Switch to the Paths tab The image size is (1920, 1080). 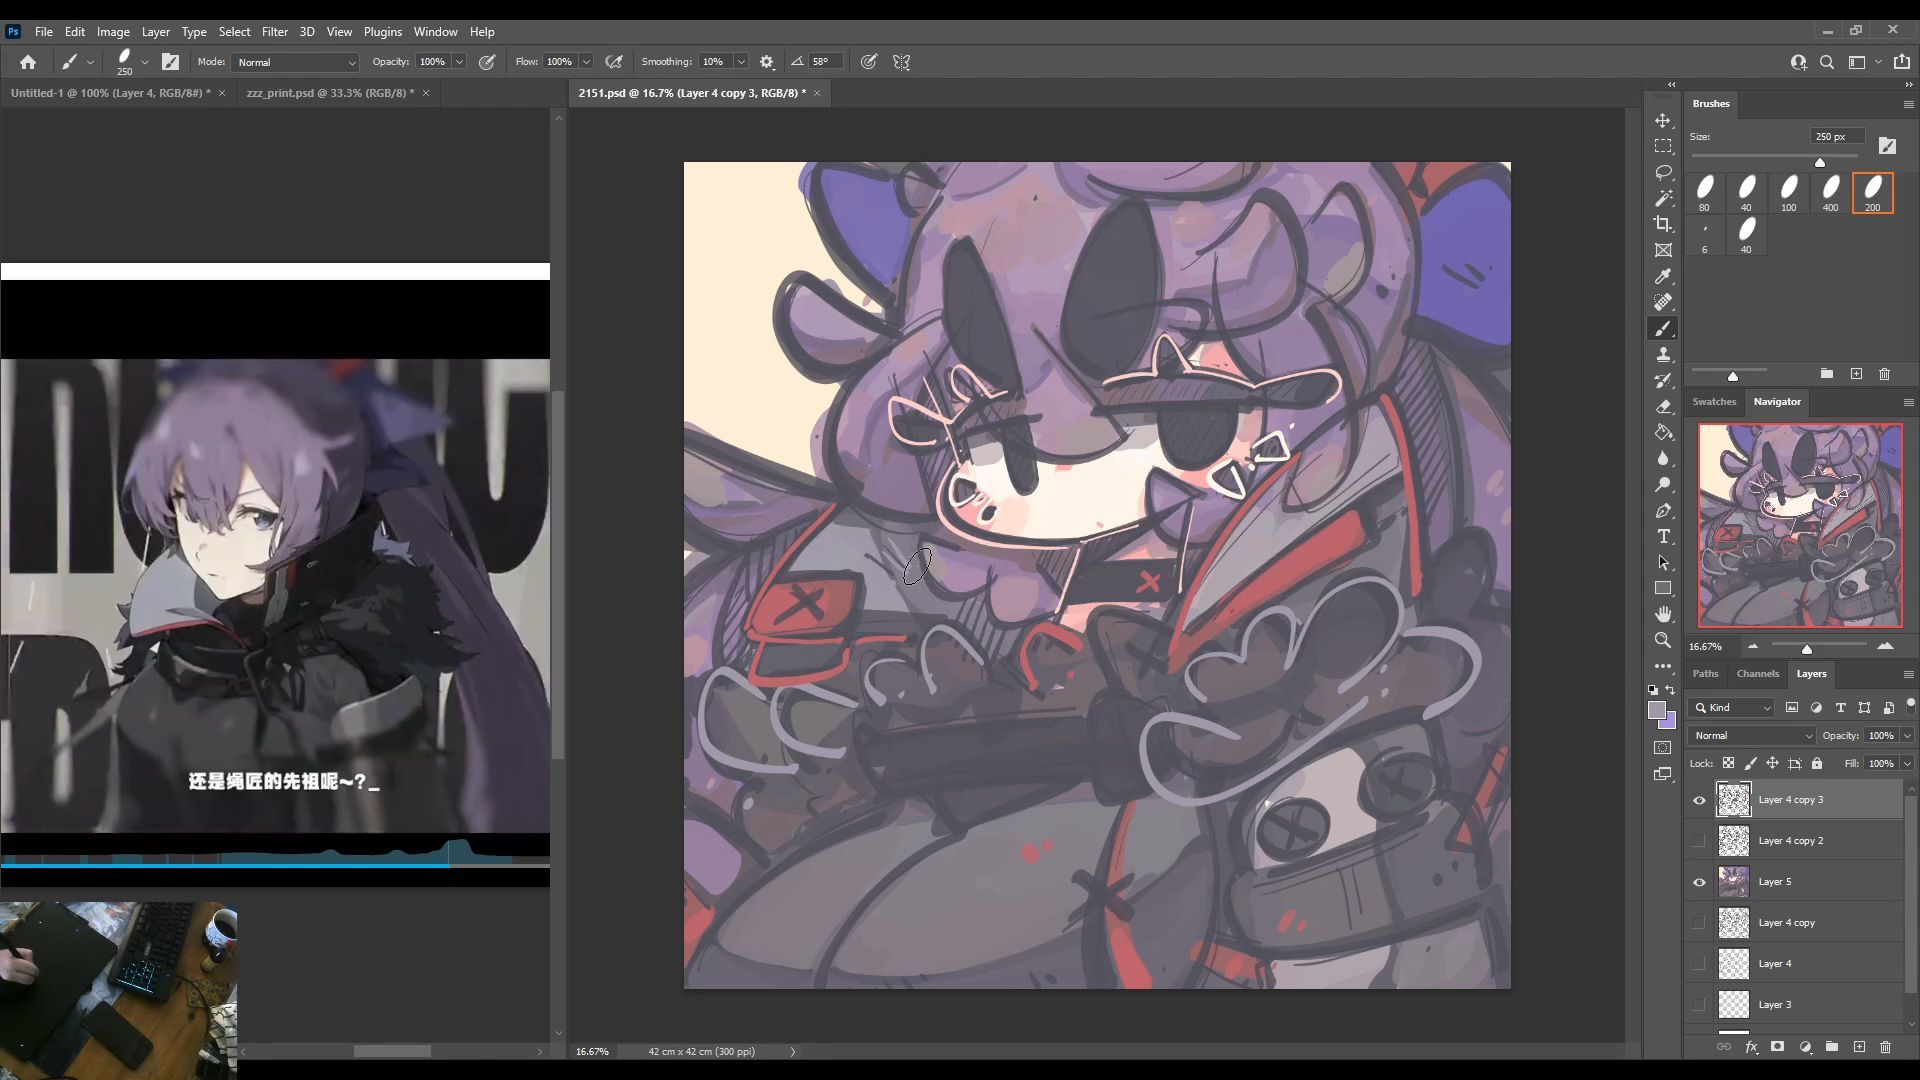[1705, 673]
